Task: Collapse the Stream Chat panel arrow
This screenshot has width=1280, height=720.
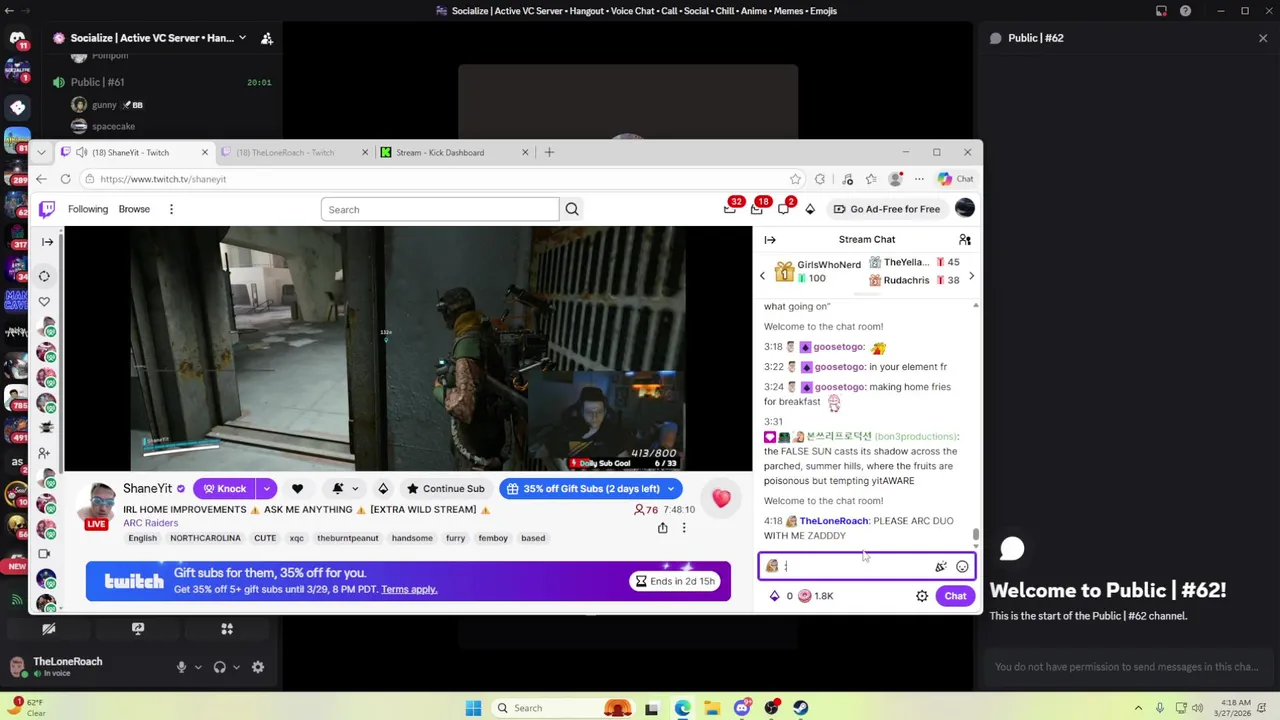Action: [770, 240]
